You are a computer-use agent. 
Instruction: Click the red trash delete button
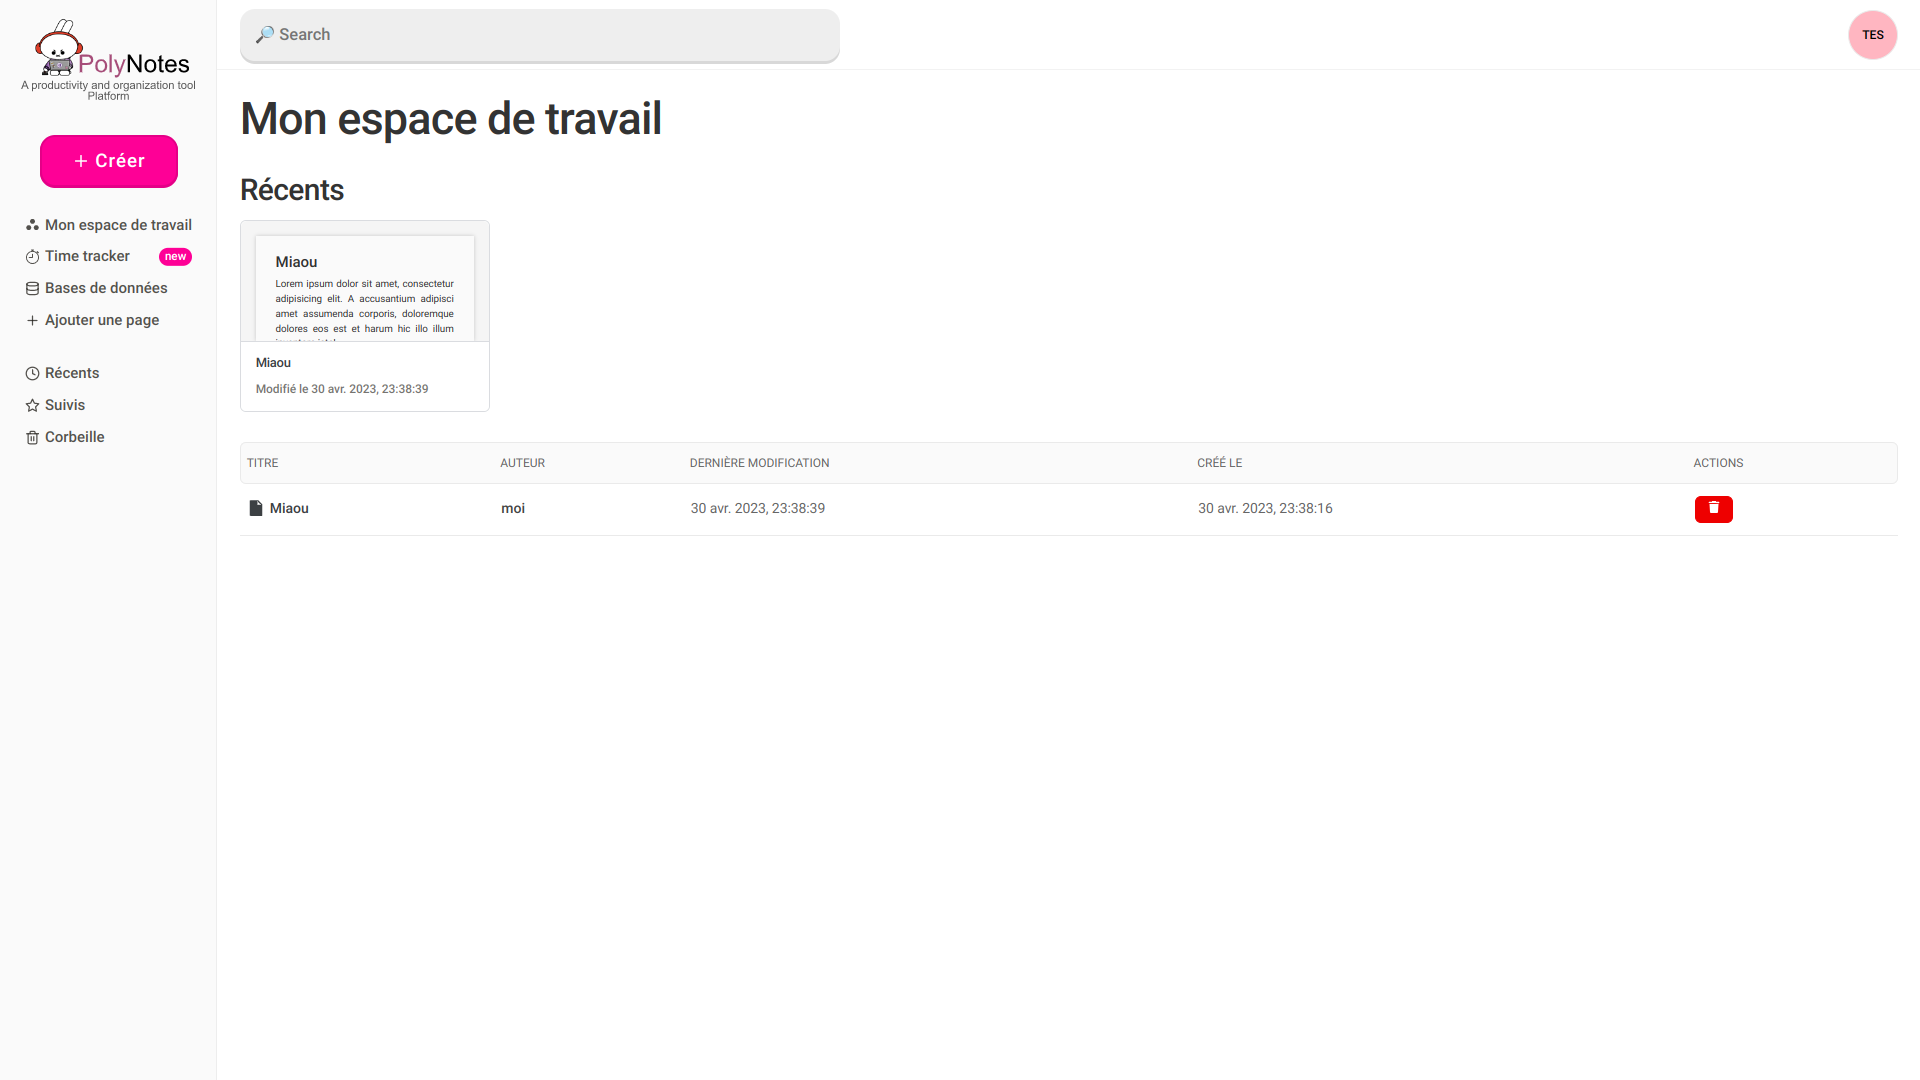1713,509
